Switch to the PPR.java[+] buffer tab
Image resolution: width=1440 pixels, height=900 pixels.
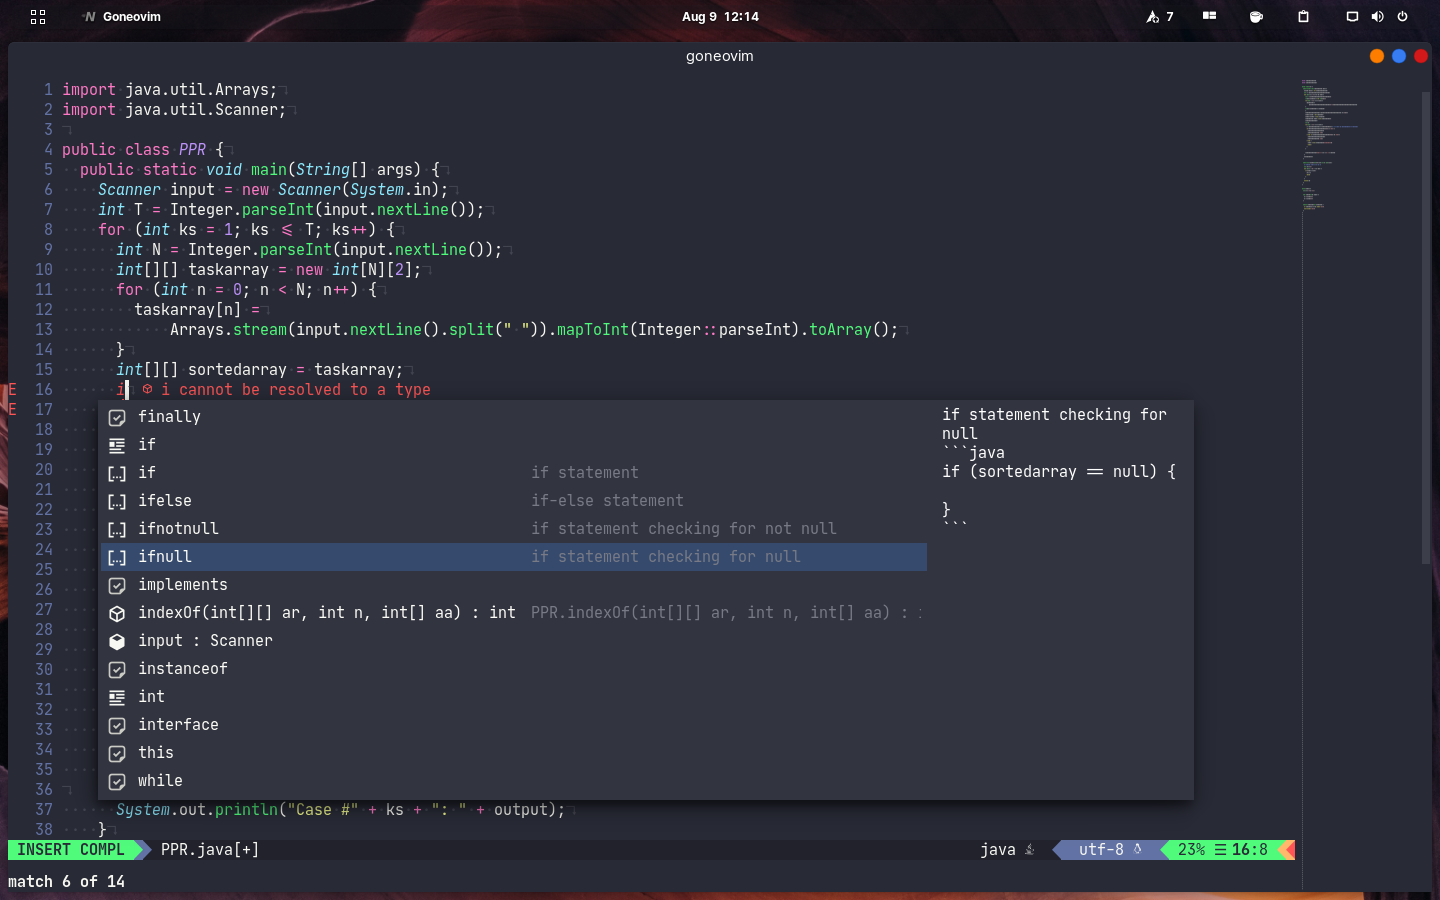(209, 850)
